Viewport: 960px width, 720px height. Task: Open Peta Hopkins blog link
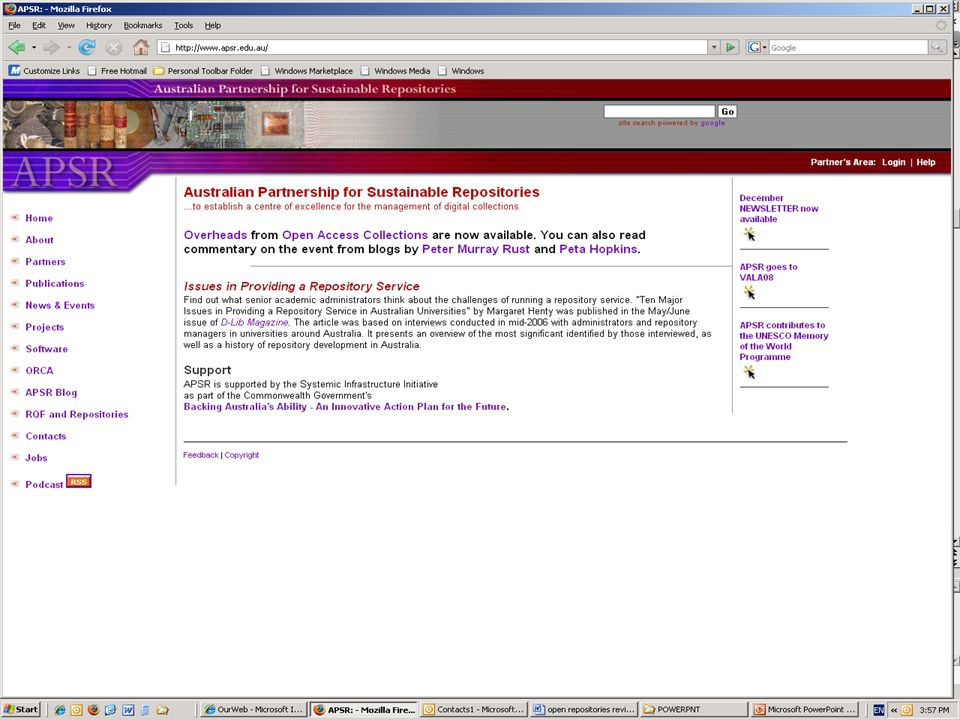598,249
